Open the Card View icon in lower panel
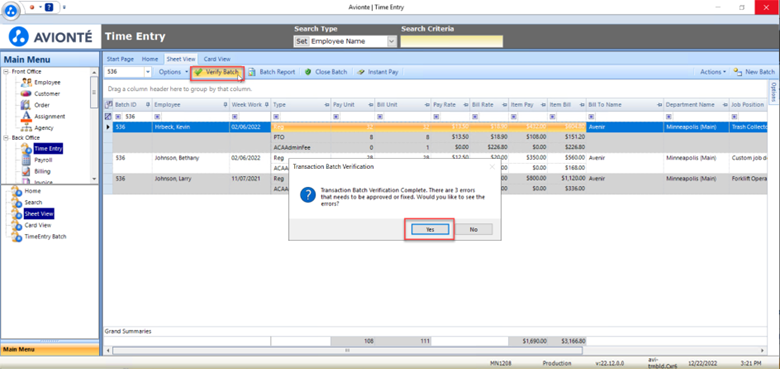 coord(16,225)
